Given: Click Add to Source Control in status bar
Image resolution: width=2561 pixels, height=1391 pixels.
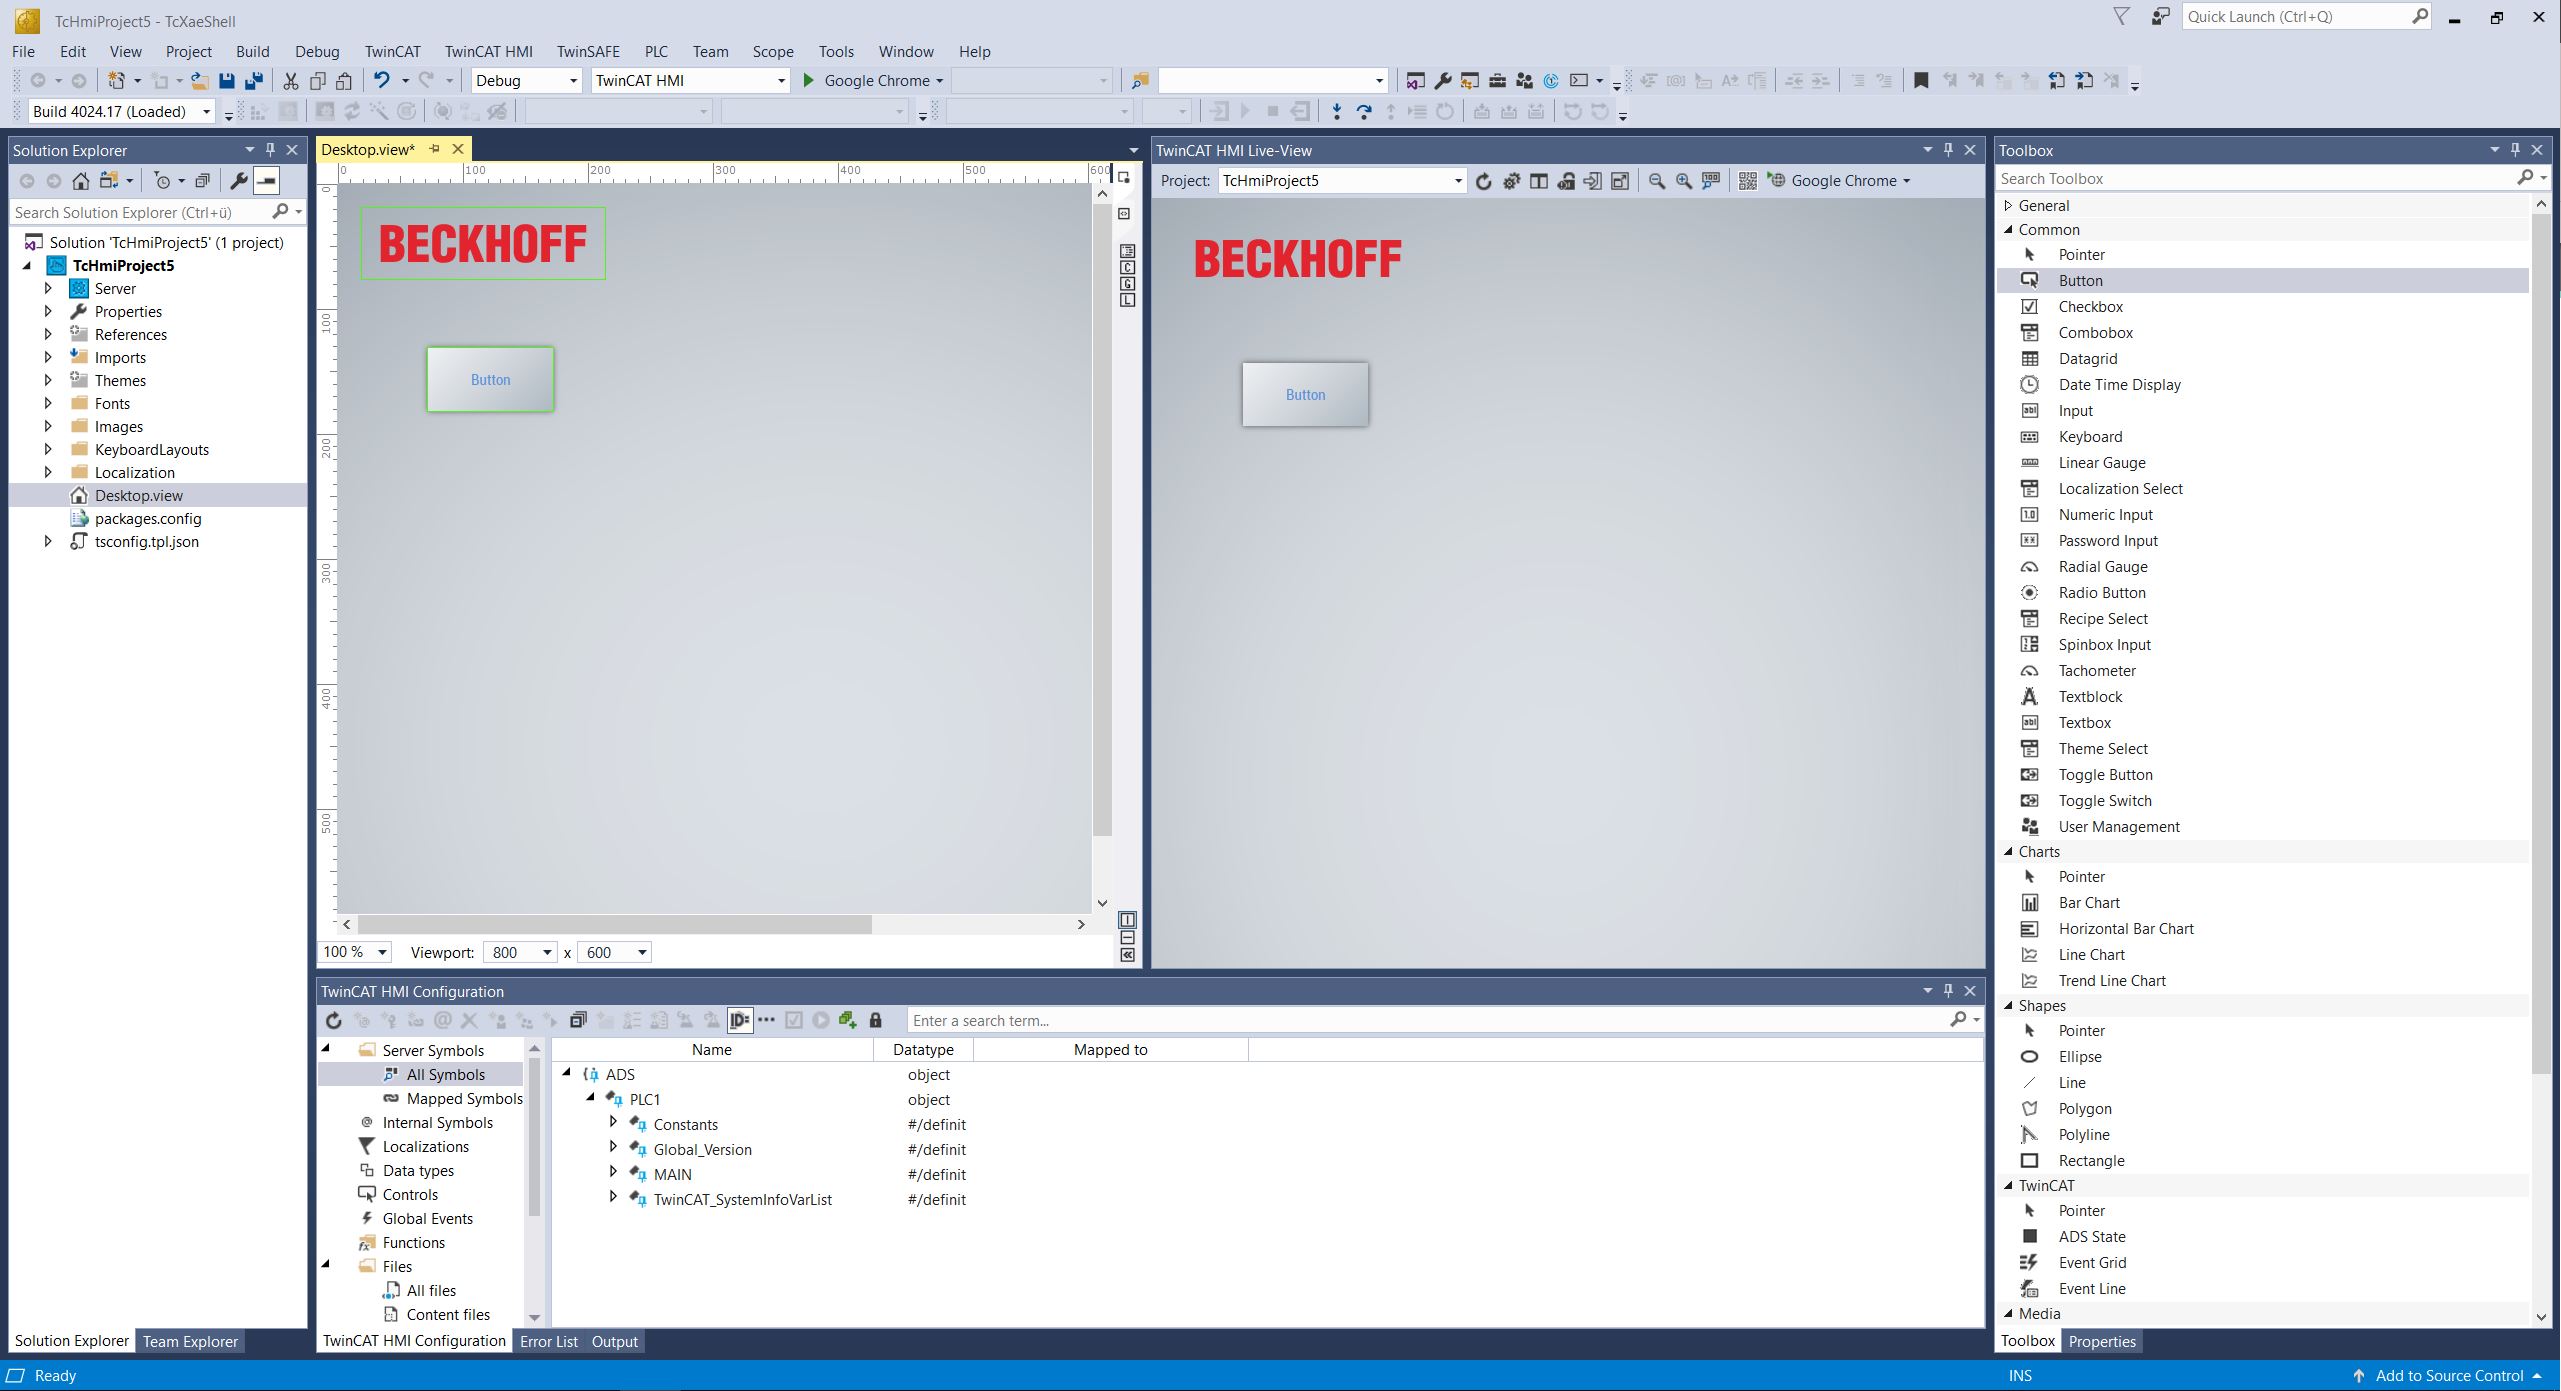Looking at the screenshot, I should pyautogui.click(x=2447, y=1375).
